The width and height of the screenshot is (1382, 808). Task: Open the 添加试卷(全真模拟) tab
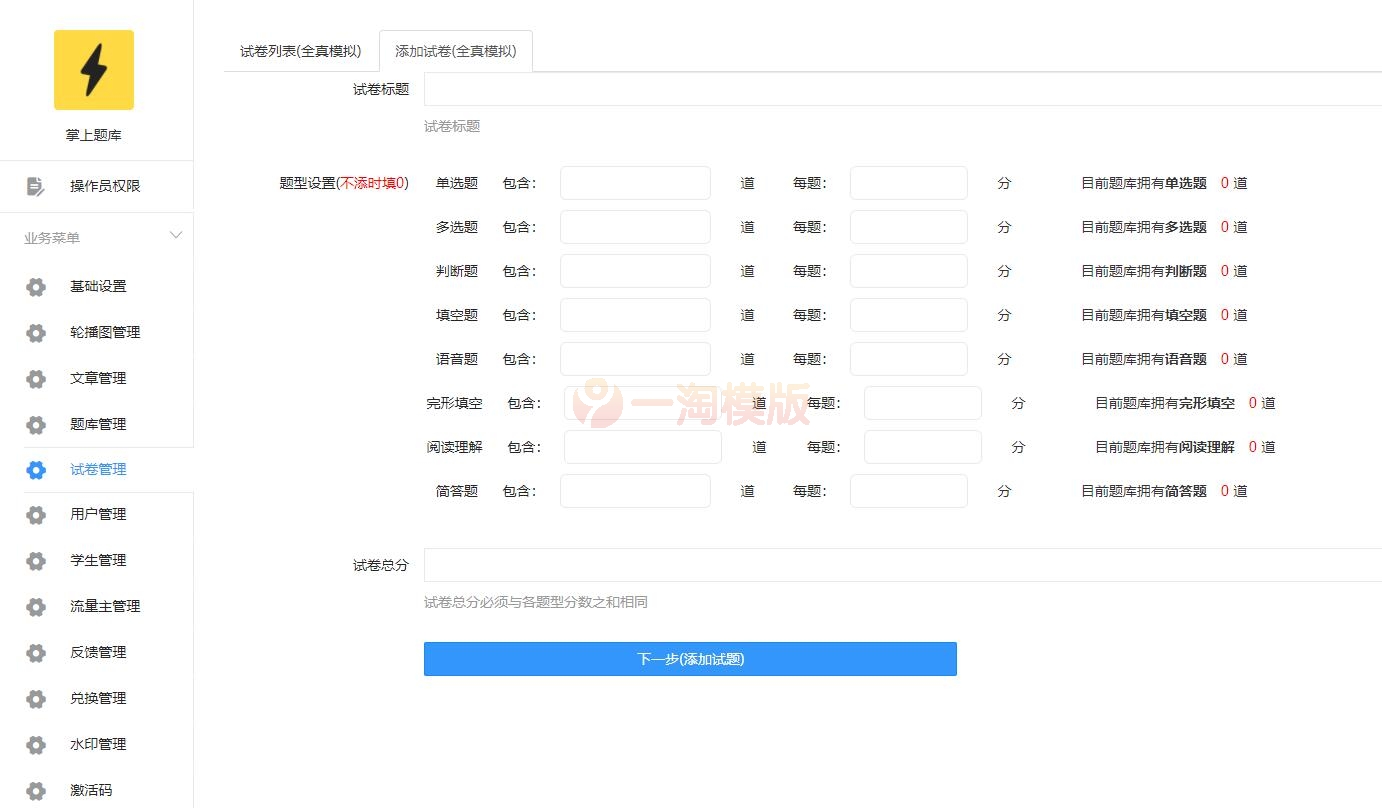click(x=456, y=50)
